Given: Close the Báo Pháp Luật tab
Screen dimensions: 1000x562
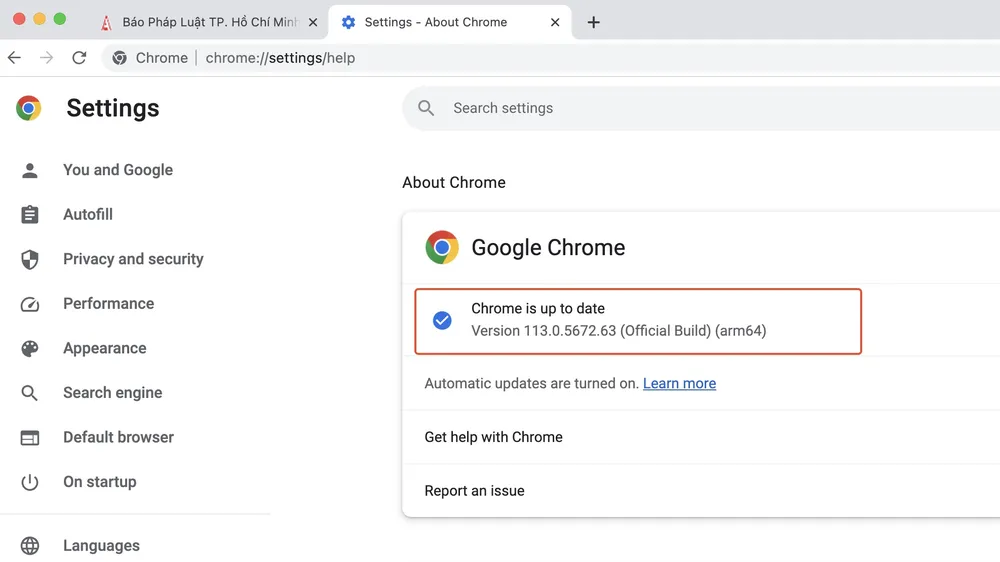Looking at the screenshot, I should [x=313, y=22].
